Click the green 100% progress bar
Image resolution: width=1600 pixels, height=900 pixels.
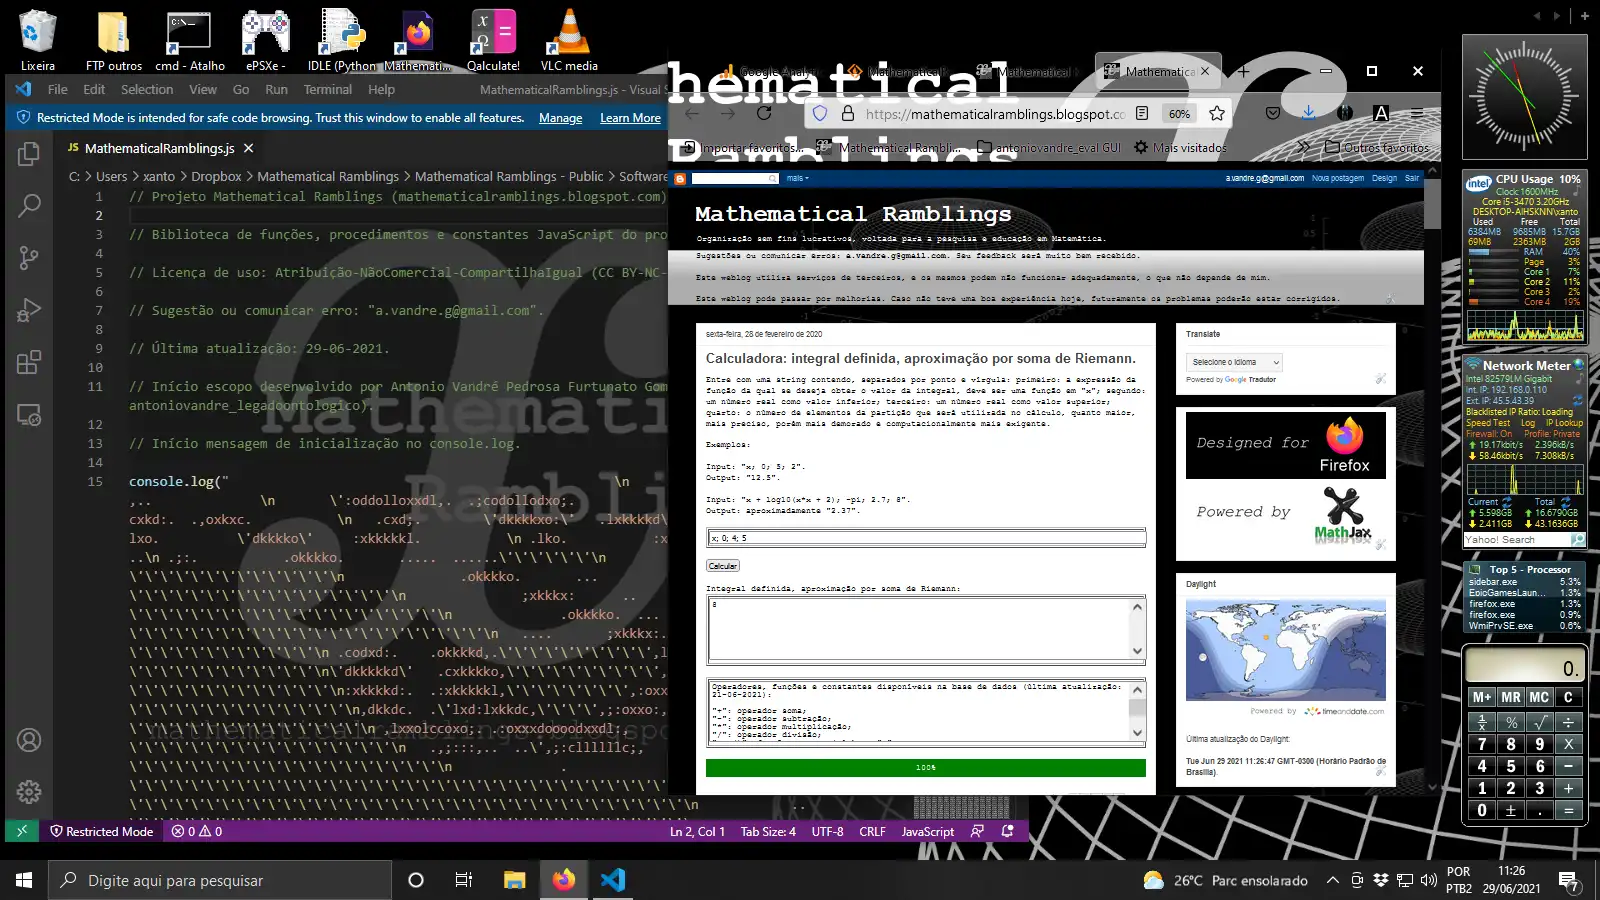tap(925, 768)
